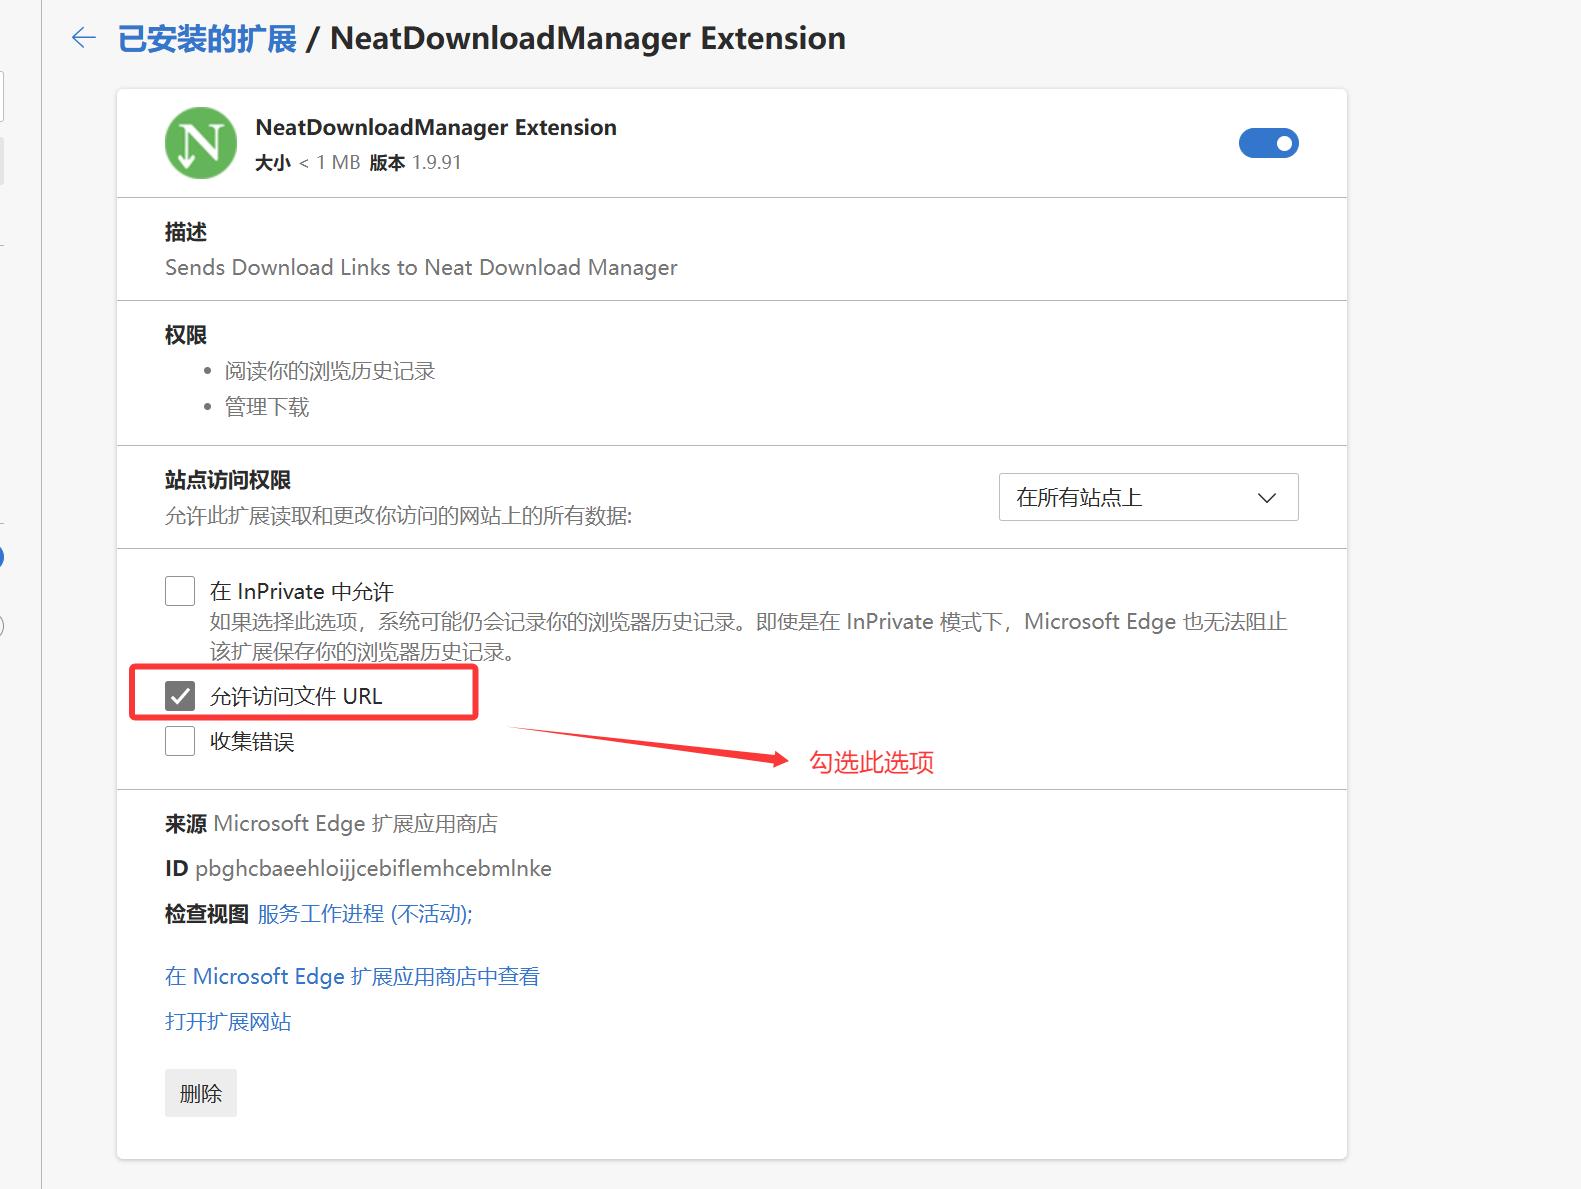Disable the NeatDownloadManager extension switch
This screenshot has height=1189, width=1581.
(x=1268, y=143)
